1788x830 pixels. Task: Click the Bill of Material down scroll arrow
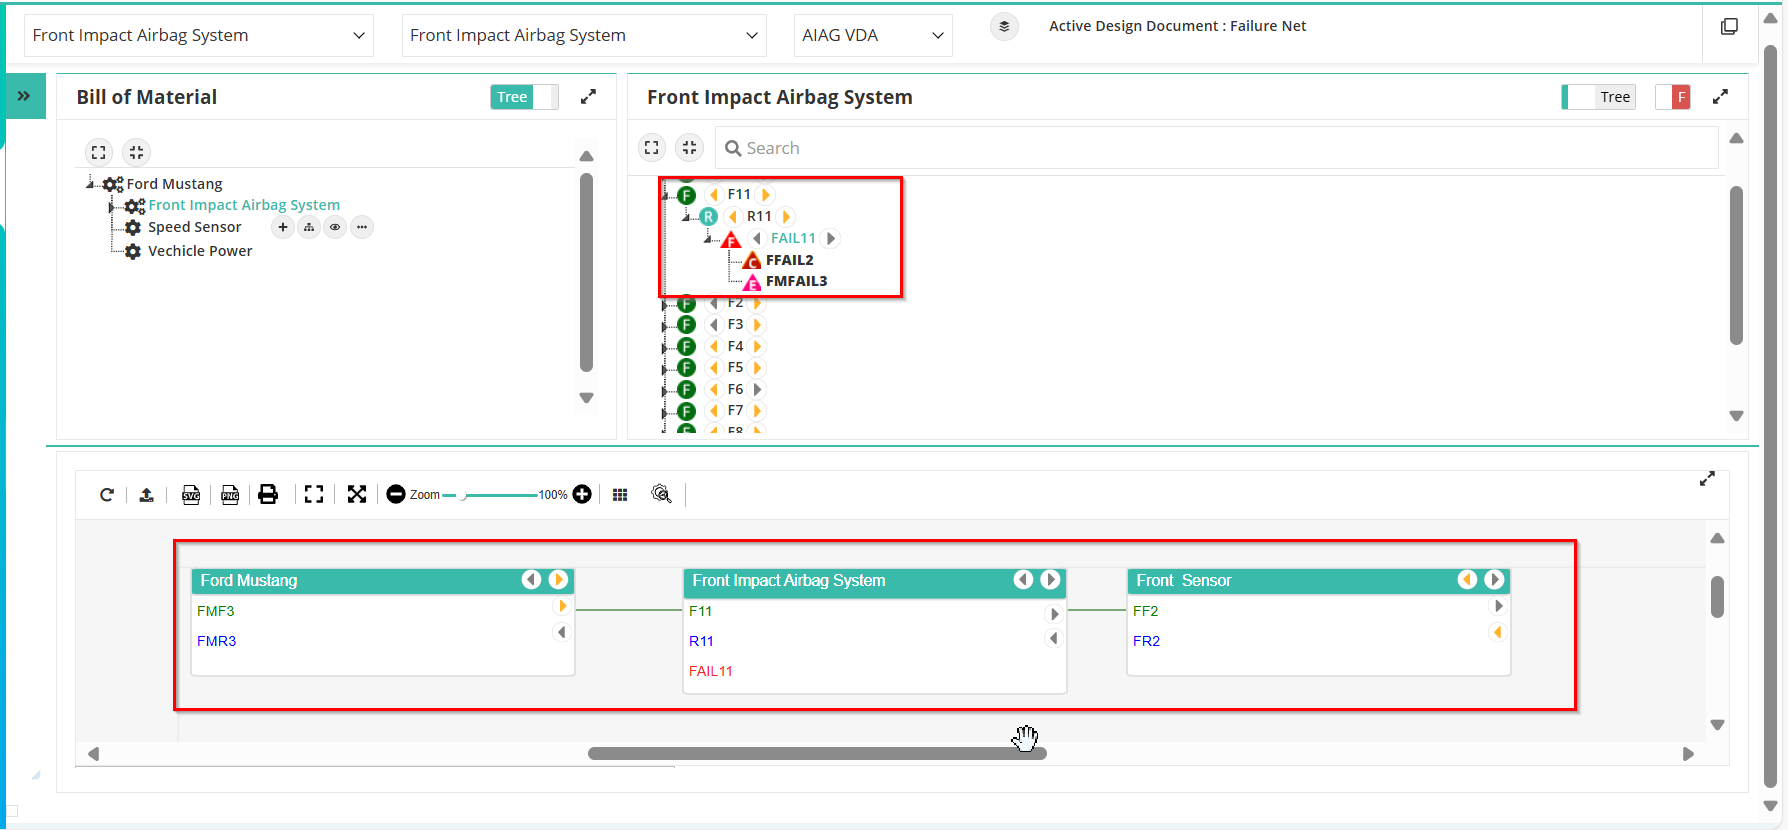click(x=587, y=398)
